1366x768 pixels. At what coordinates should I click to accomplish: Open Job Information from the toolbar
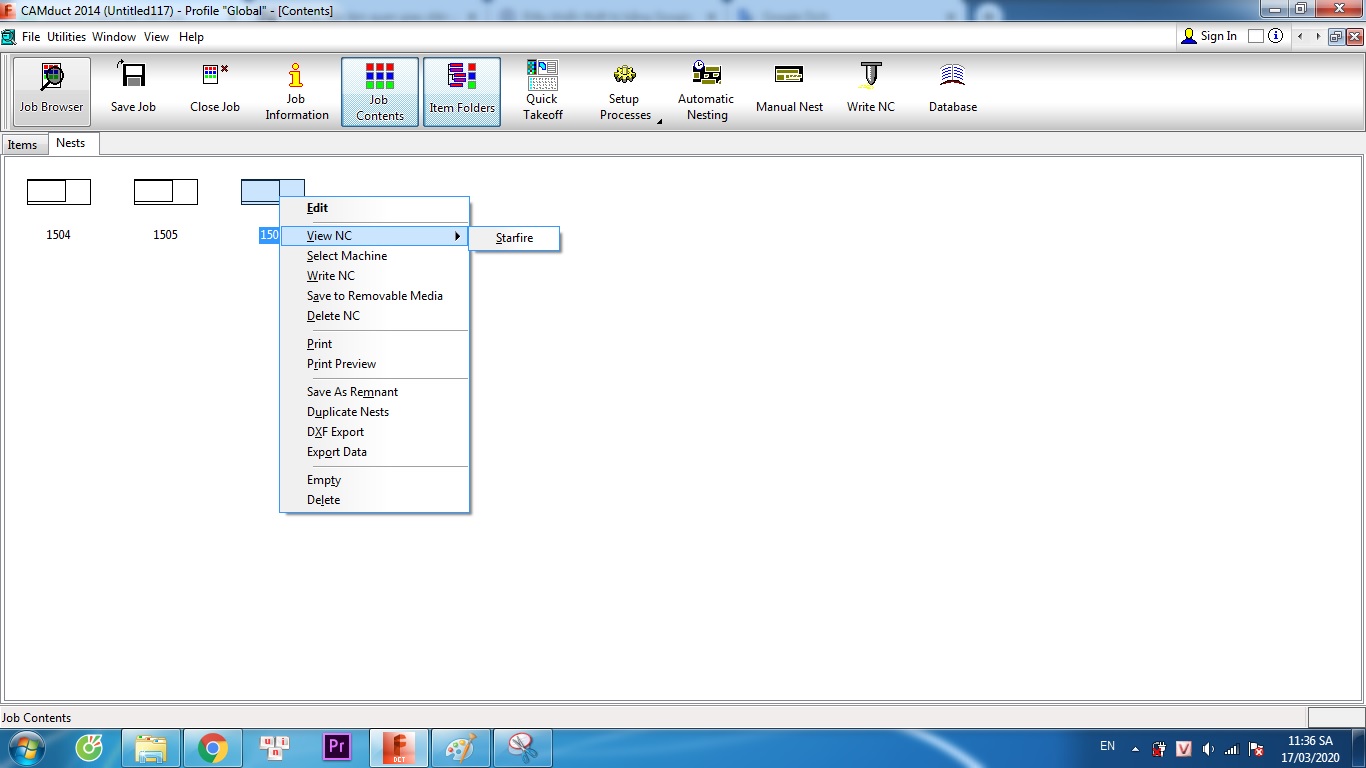click(x=297, y=91)
